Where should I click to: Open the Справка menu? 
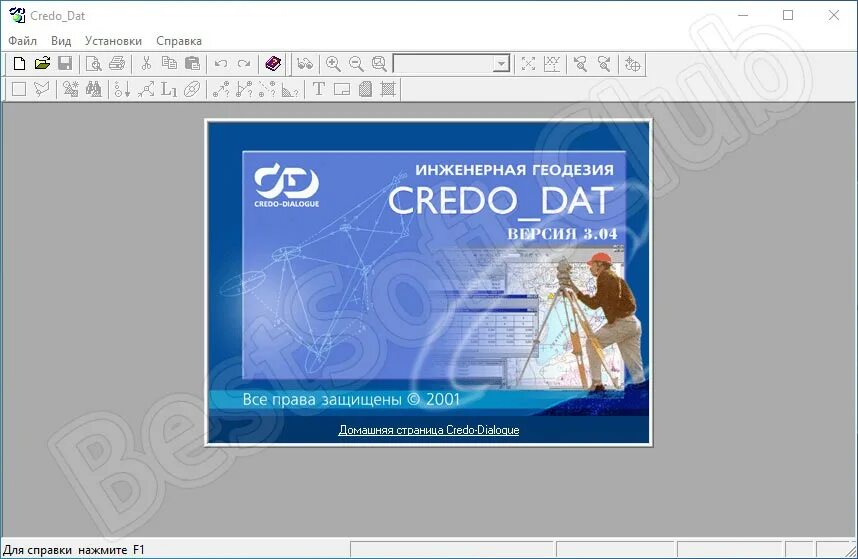pyautogui.click(x=179, y=41)
